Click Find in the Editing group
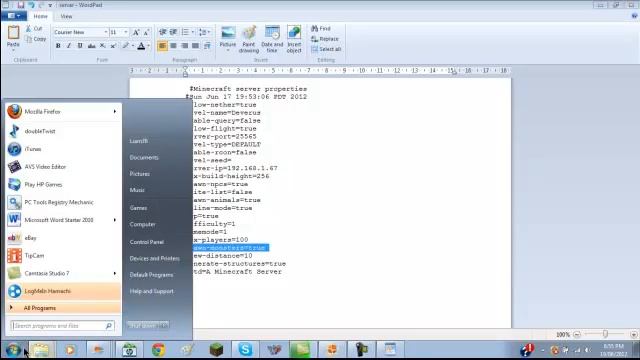 click(320, 29)
